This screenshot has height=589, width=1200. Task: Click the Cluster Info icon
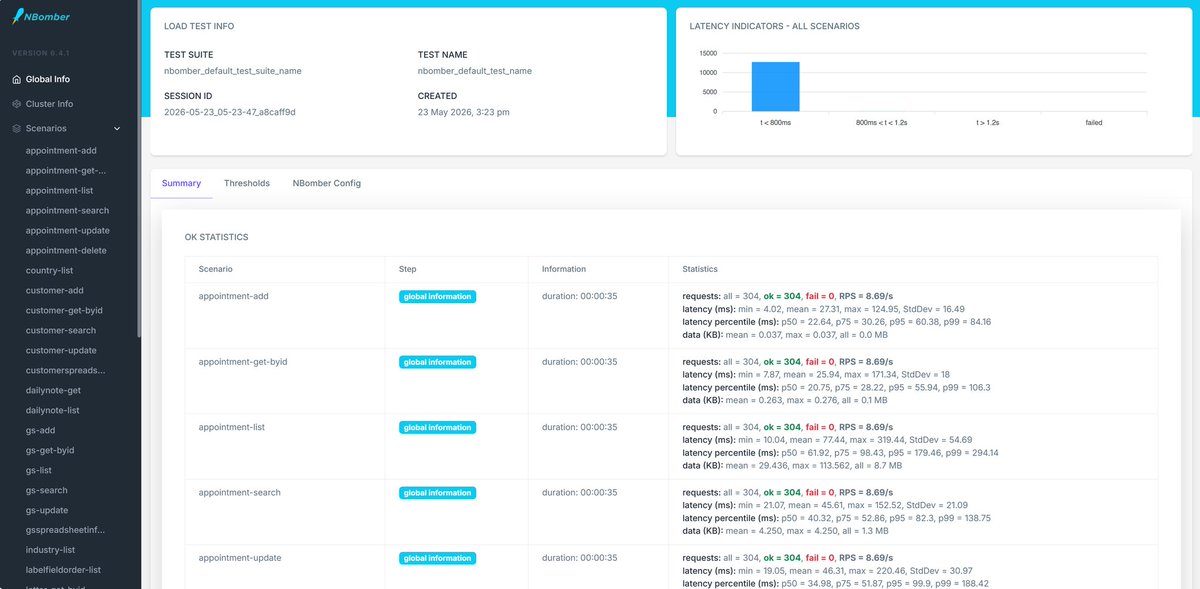point(16,104)
